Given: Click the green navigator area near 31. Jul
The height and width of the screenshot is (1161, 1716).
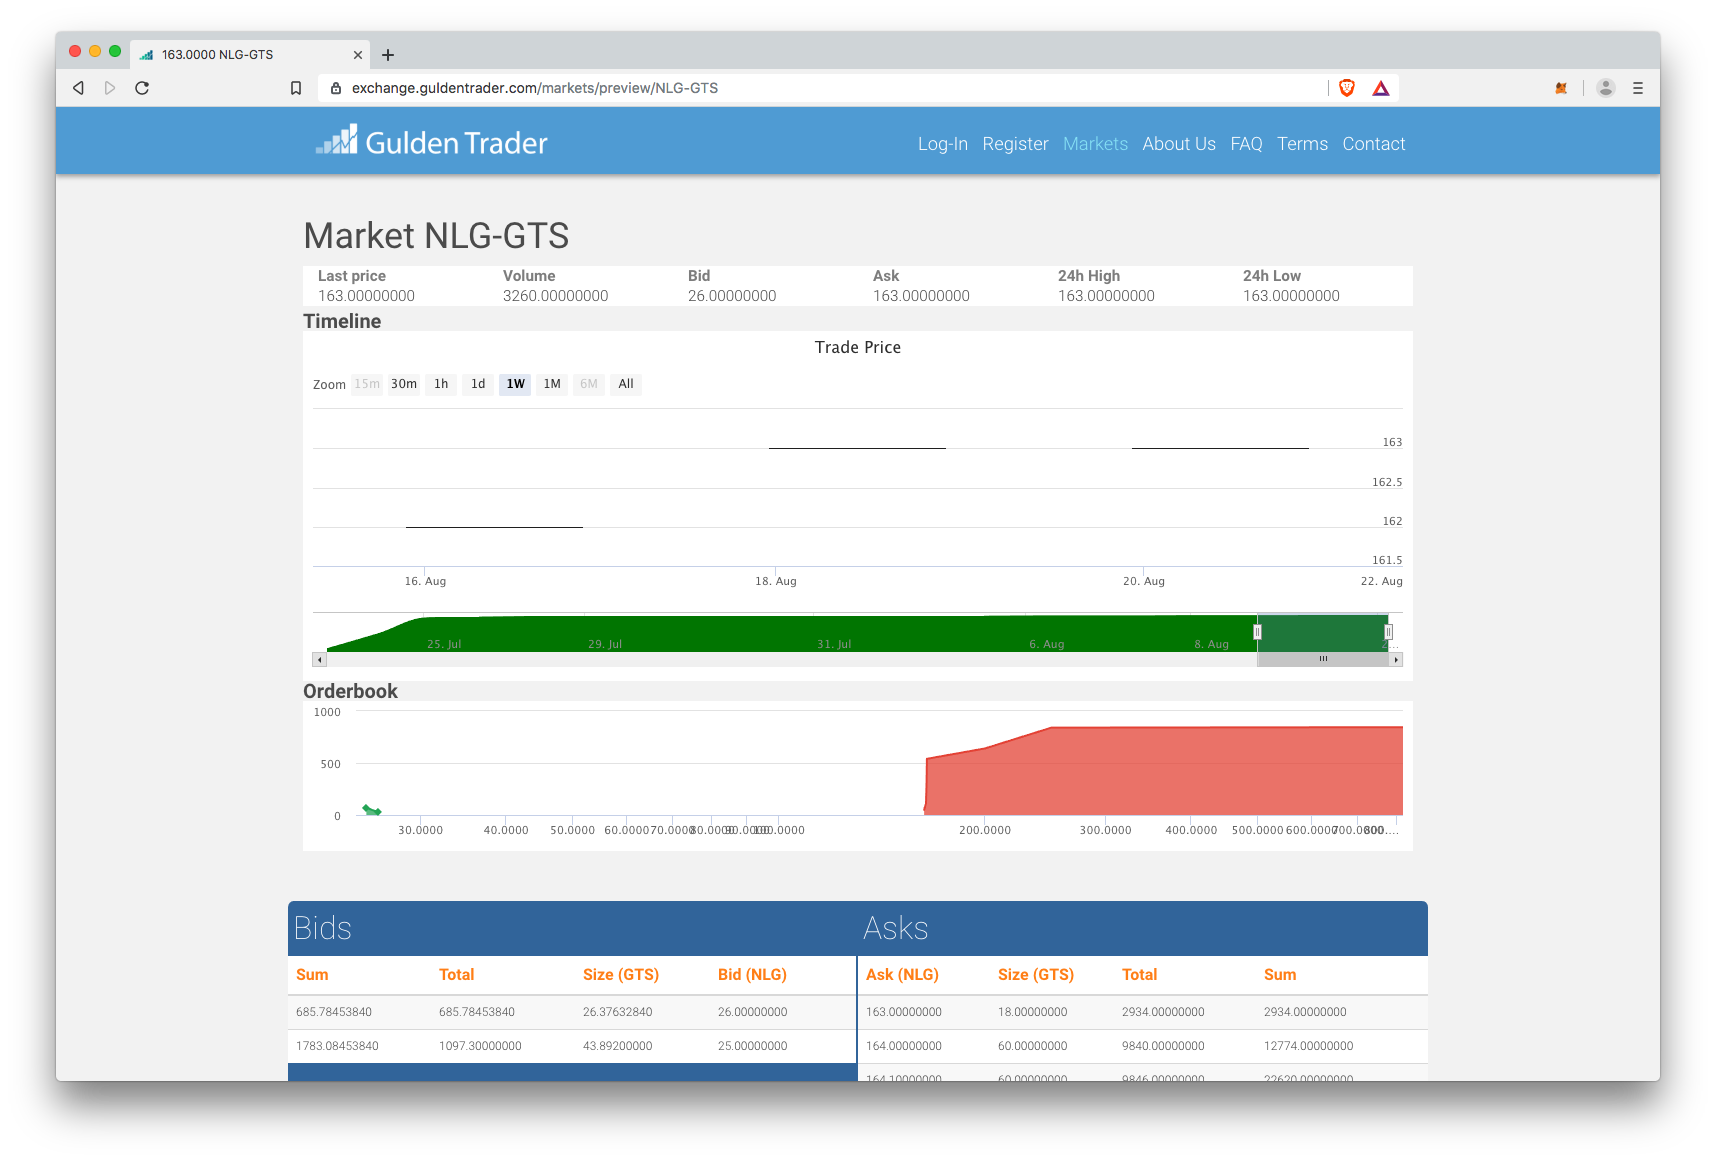Looking at the screenshot, I should click(x=833, y=634).
